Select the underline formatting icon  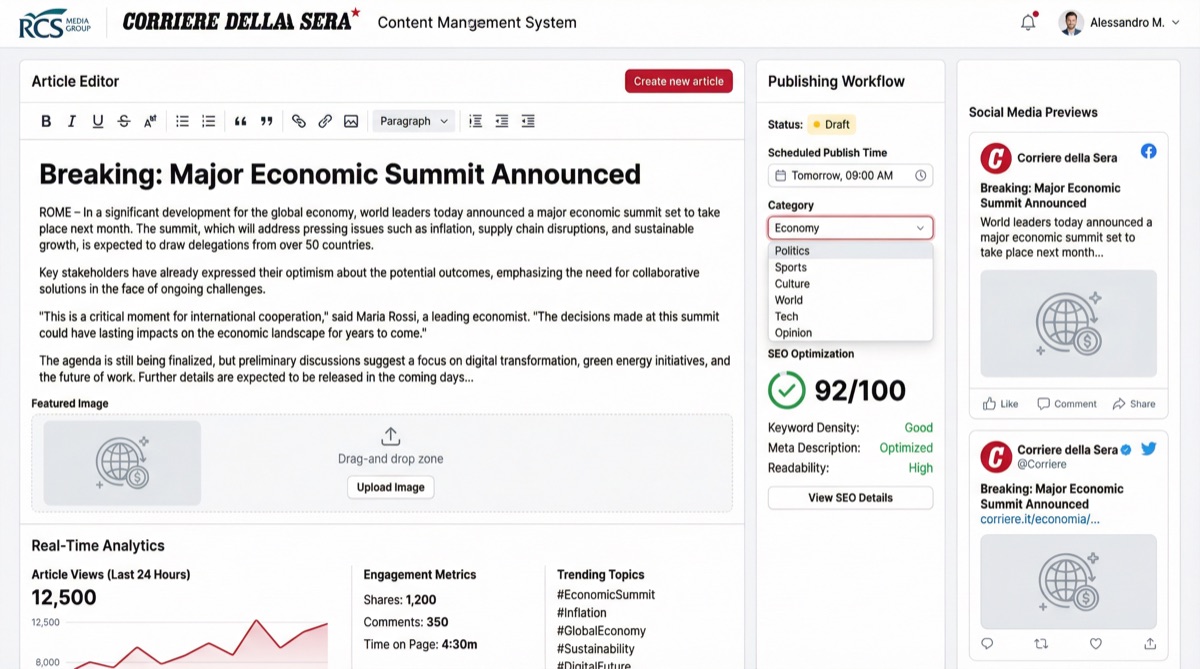[x=97, y=120]
